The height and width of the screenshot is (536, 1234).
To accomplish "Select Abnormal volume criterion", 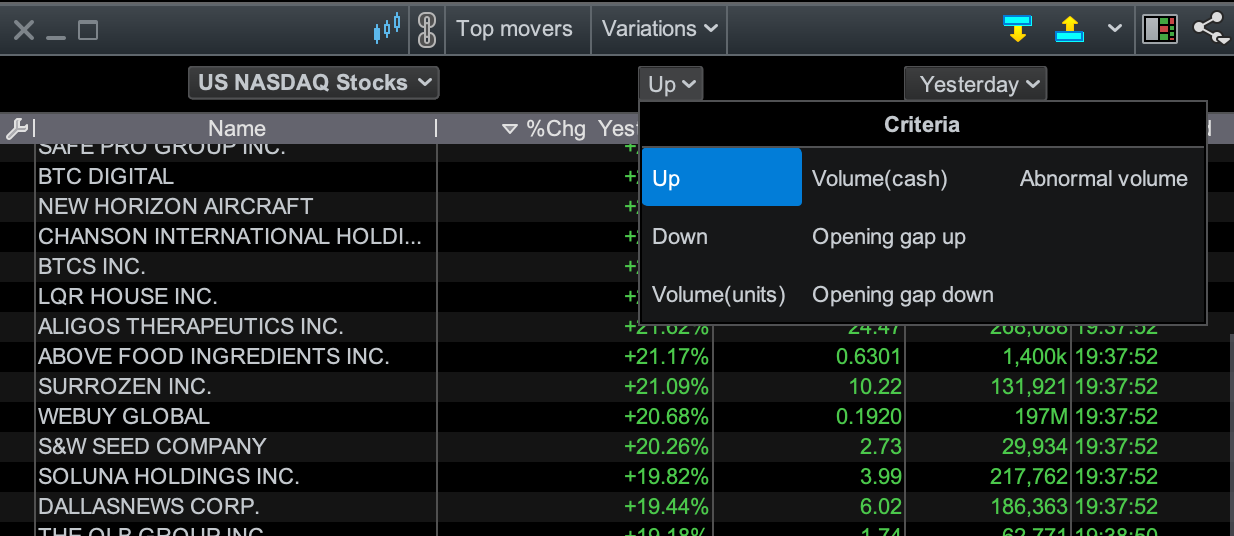I will coord(1104,179).
